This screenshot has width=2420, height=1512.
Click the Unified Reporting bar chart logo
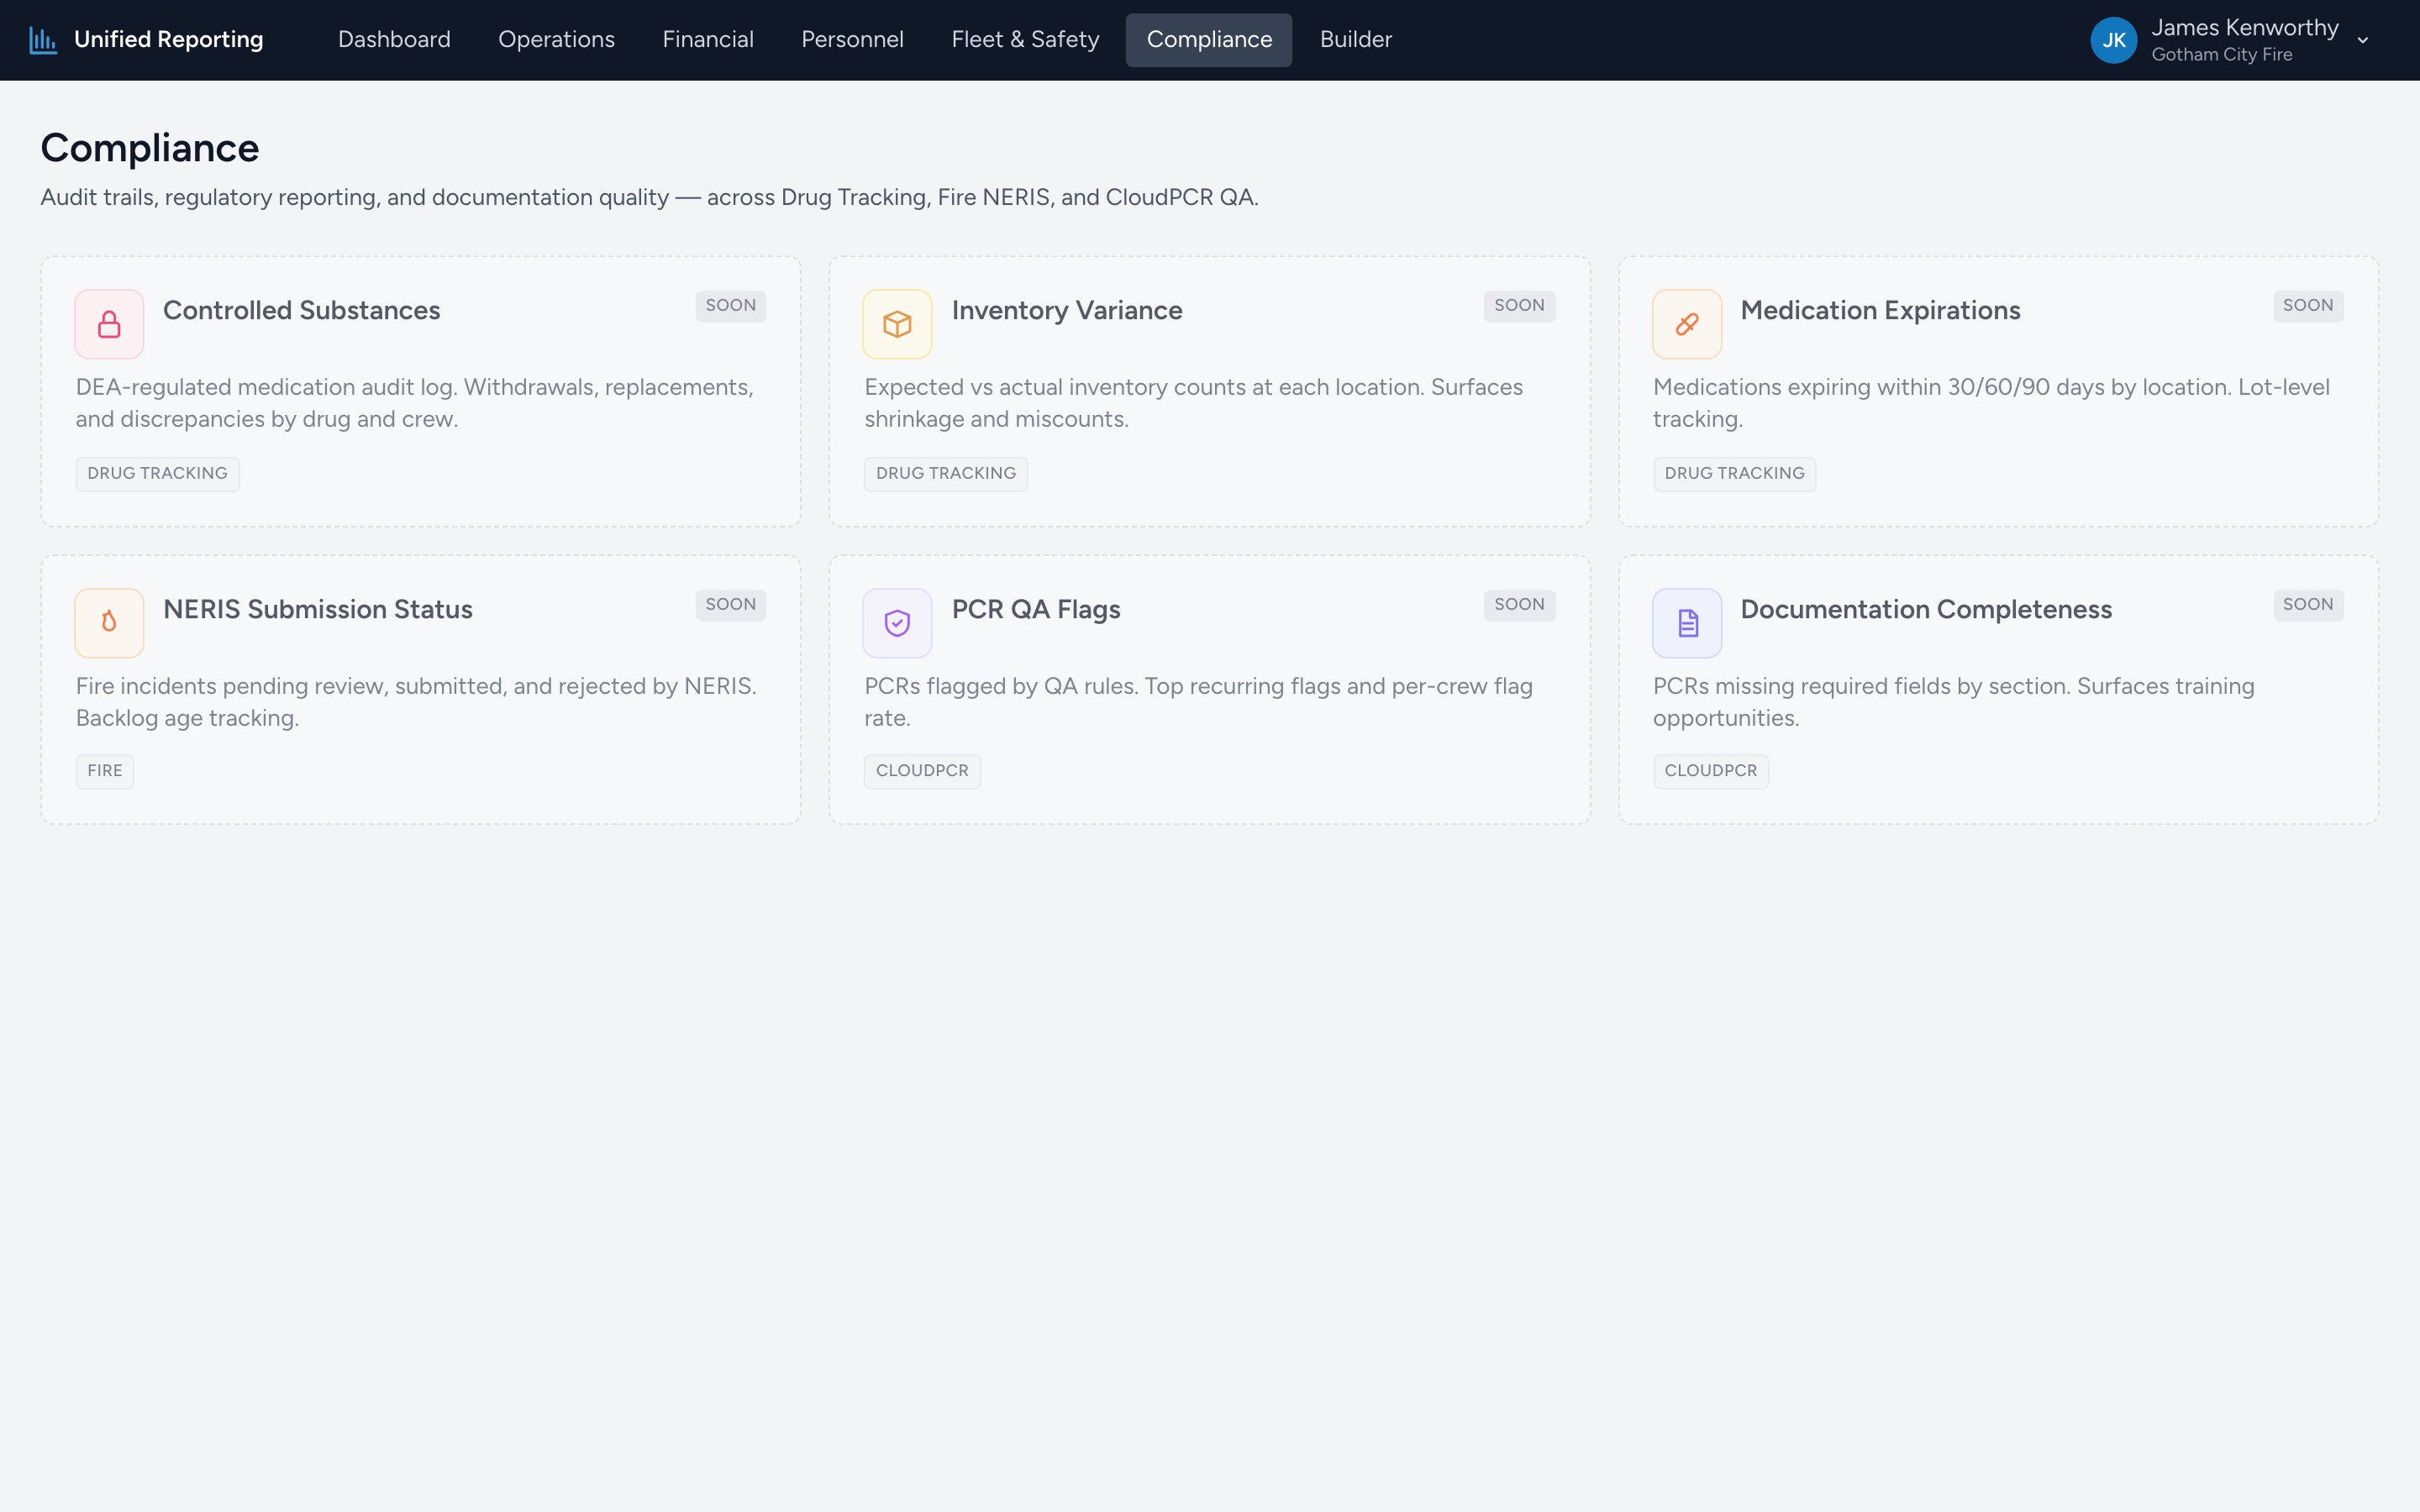coord(43,40)
